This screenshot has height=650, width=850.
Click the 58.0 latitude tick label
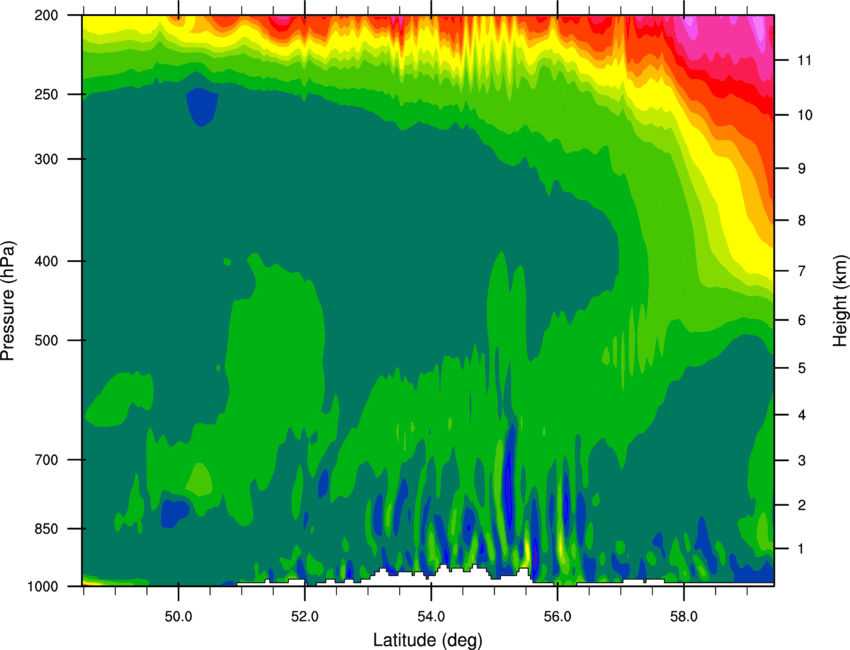click(x=684, y=617)
